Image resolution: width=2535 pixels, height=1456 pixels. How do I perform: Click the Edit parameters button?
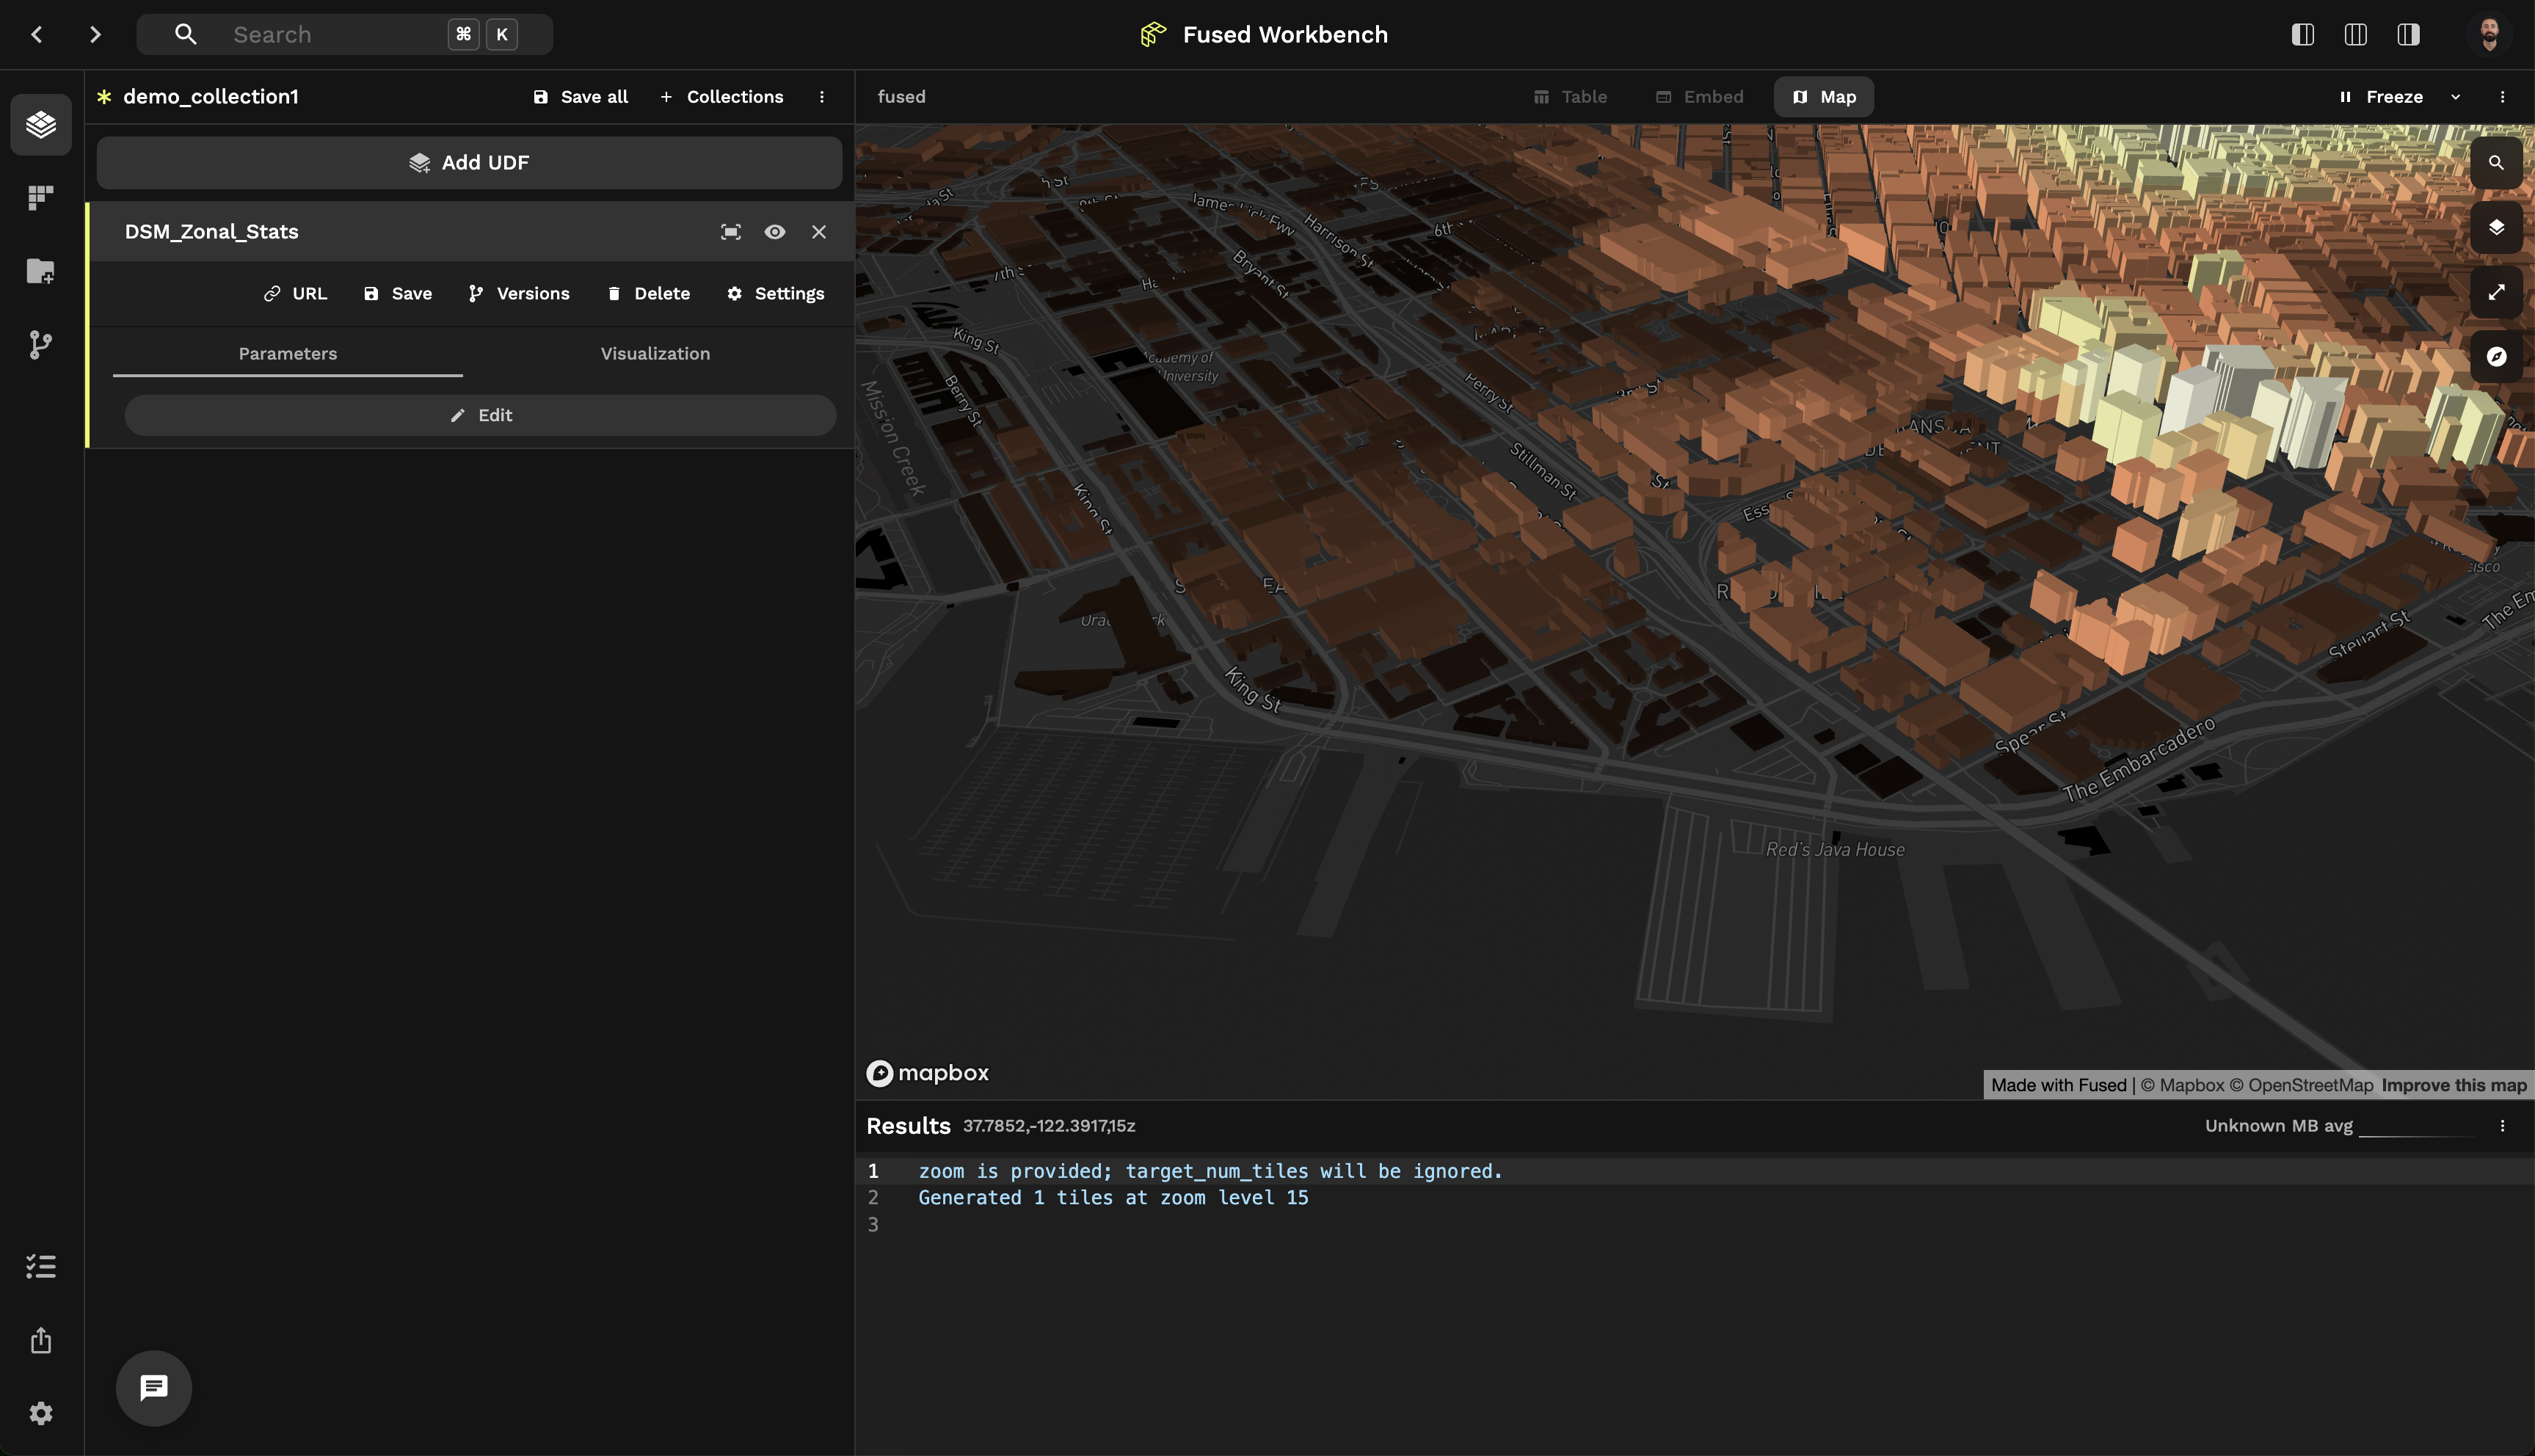click(480, 416)
